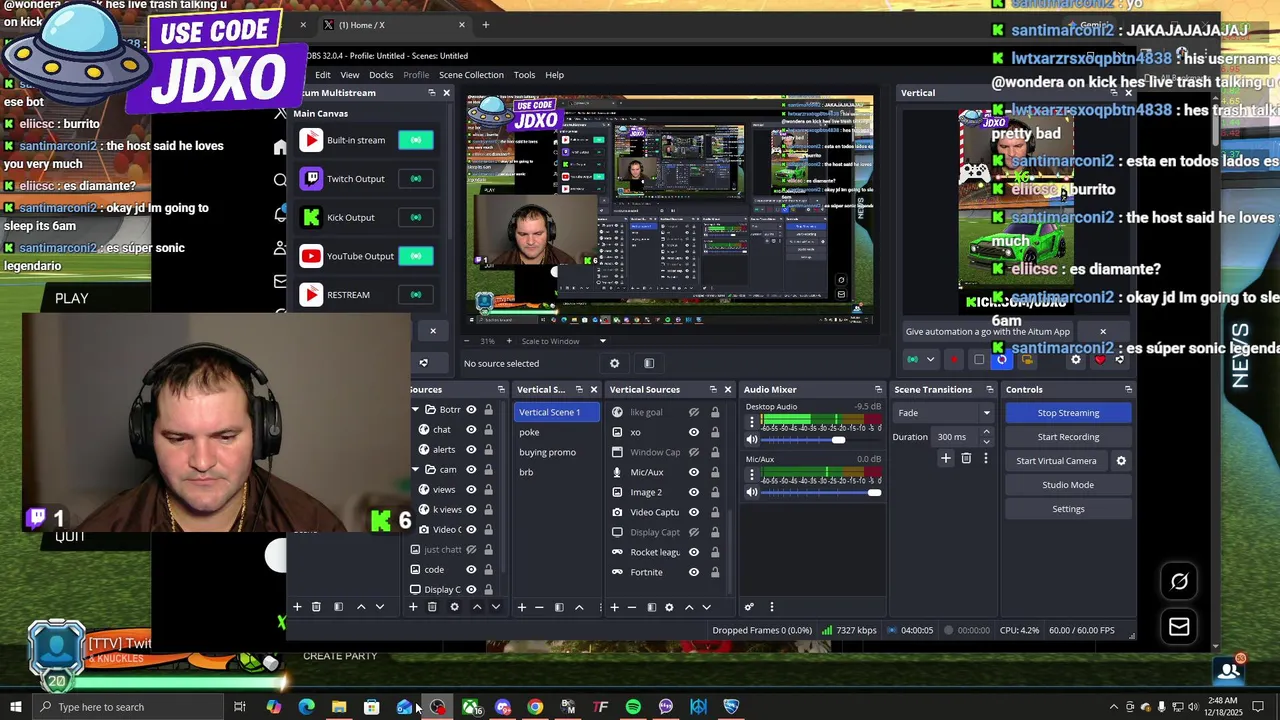Hide Rocket league vertical source
Image resolution: width=1280 pixels, height=720 pixels.
pos(694,552)
